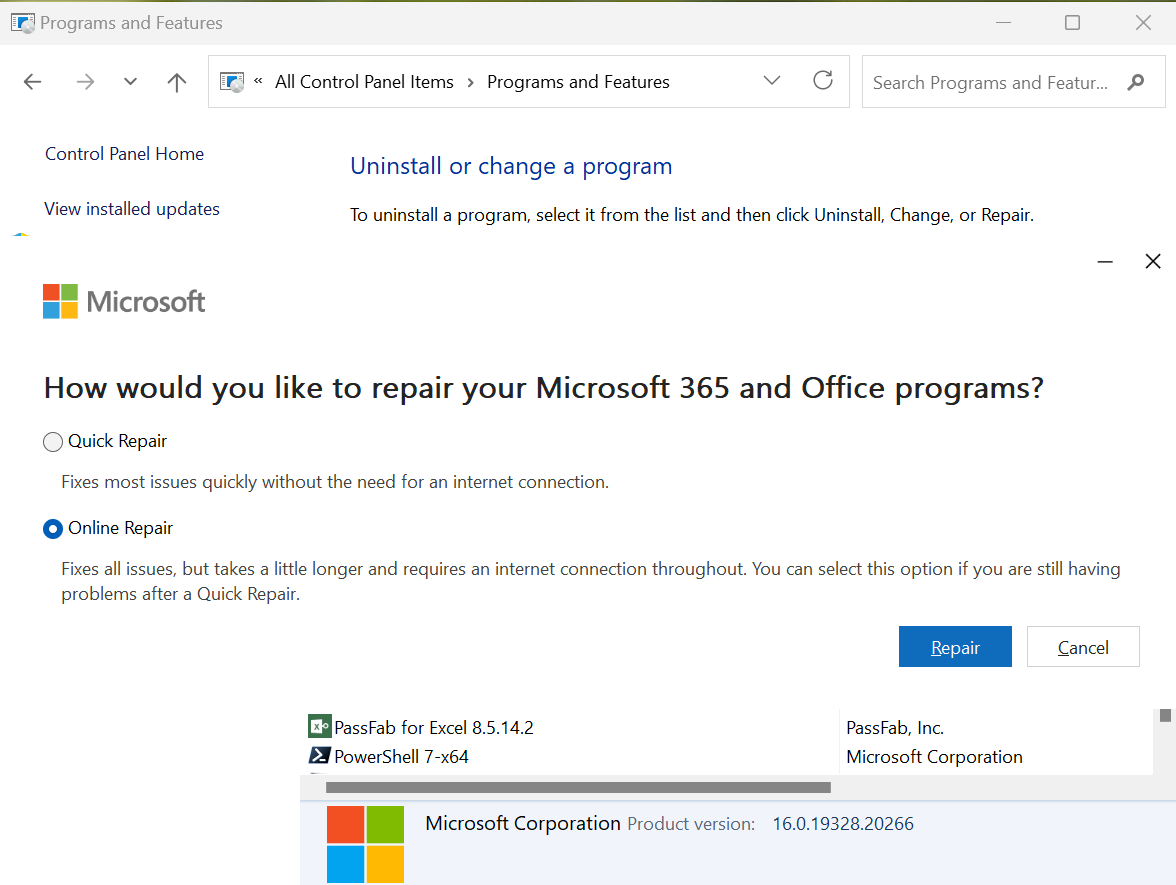1176x885 pixels.
Task: Go back using the back arrow
Action: [x=32, y=82]
